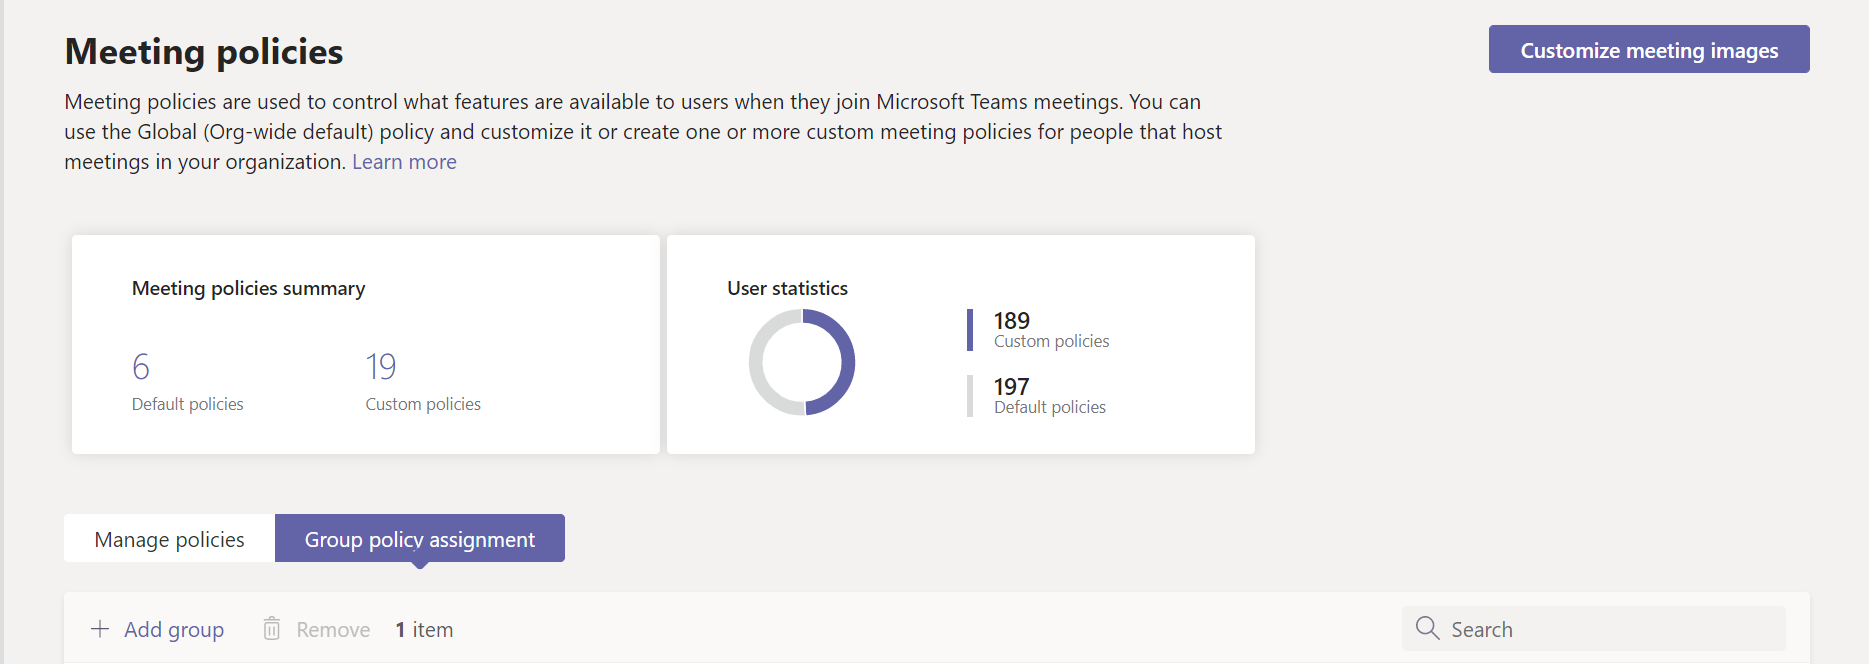Focus the Search input field

point(1594,629)
